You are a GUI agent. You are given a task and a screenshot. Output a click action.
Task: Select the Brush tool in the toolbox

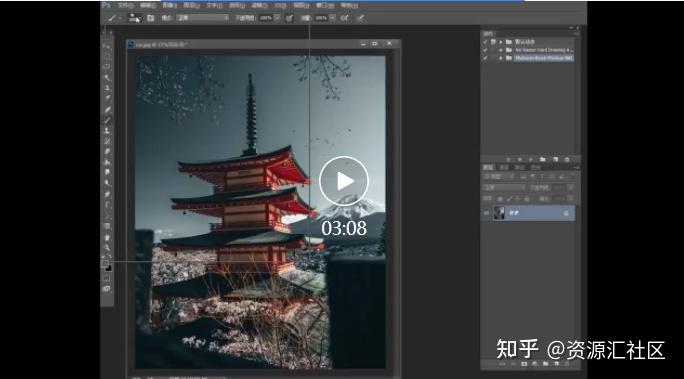(x=107, y=120)
